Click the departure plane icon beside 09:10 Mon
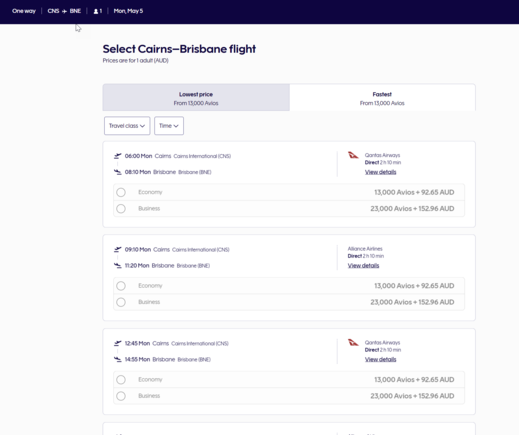519x435 pixels. [118, 249]
